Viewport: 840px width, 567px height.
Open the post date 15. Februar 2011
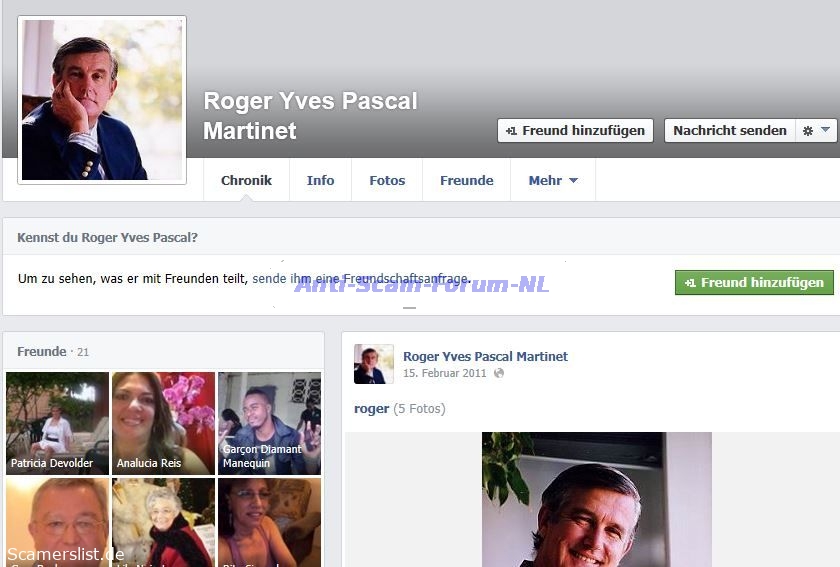[x=444, y=373]
